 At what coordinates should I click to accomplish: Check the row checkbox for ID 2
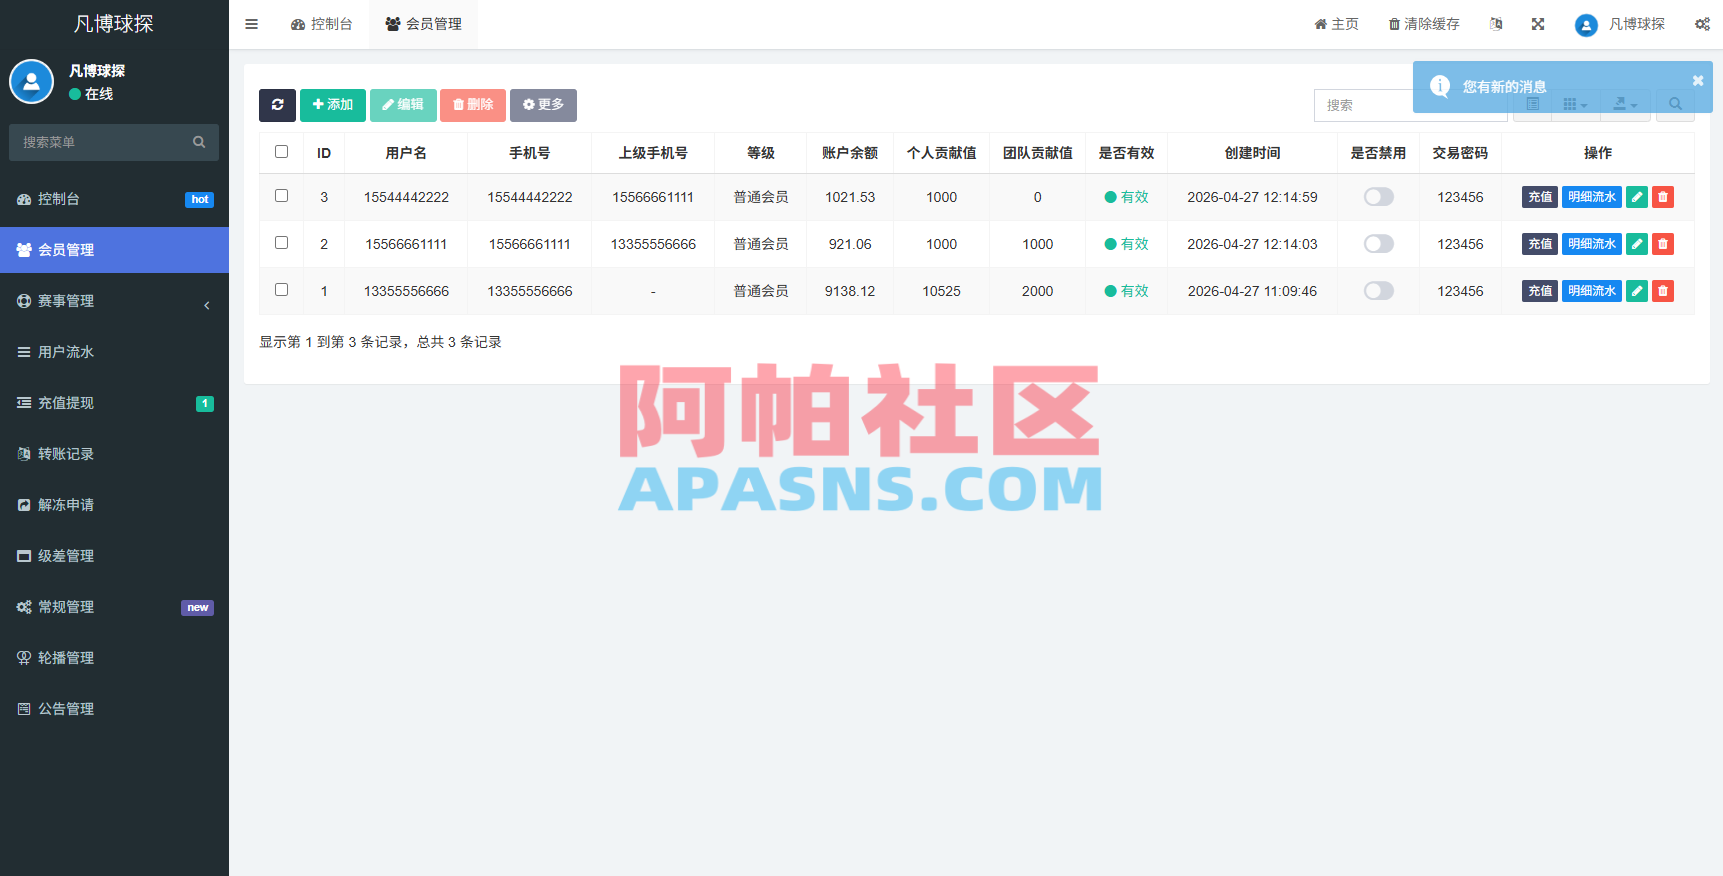coord(281,243)
